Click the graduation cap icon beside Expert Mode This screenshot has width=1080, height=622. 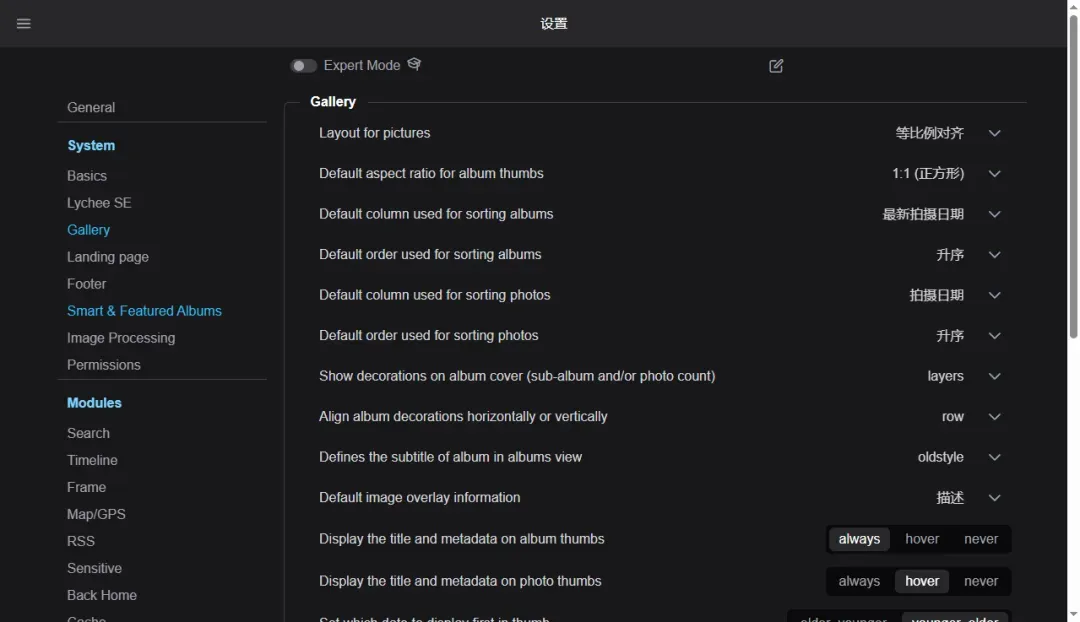click(414, 65)
